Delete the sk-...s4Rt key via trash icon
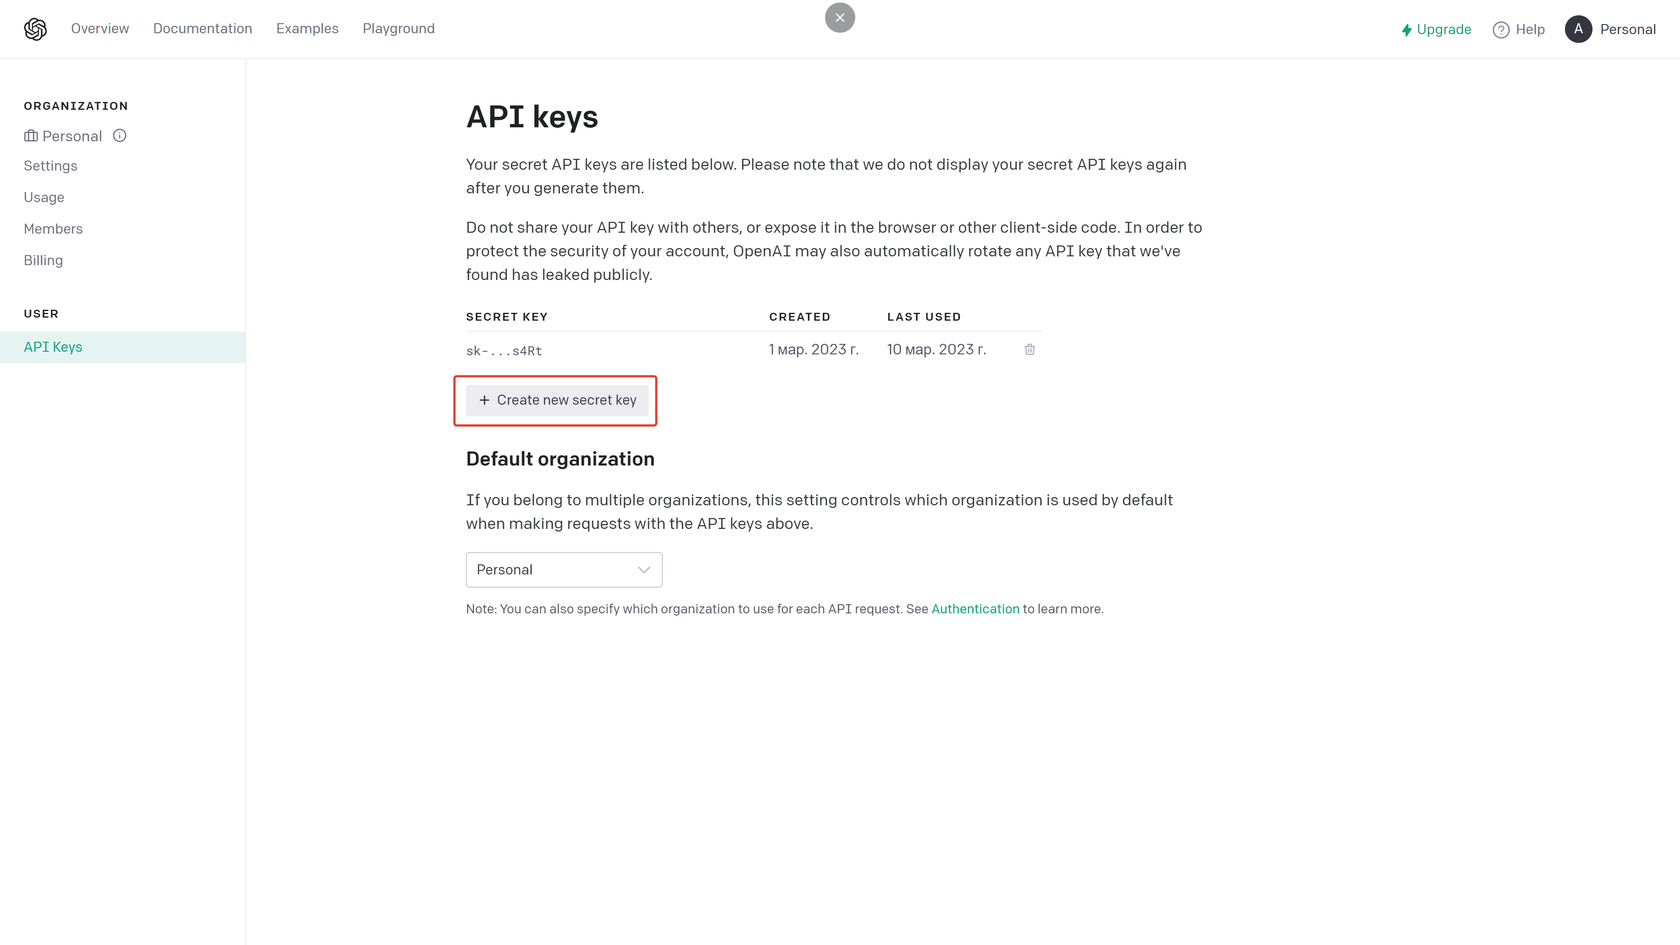1680x945 pixels. pos(1030,349)
